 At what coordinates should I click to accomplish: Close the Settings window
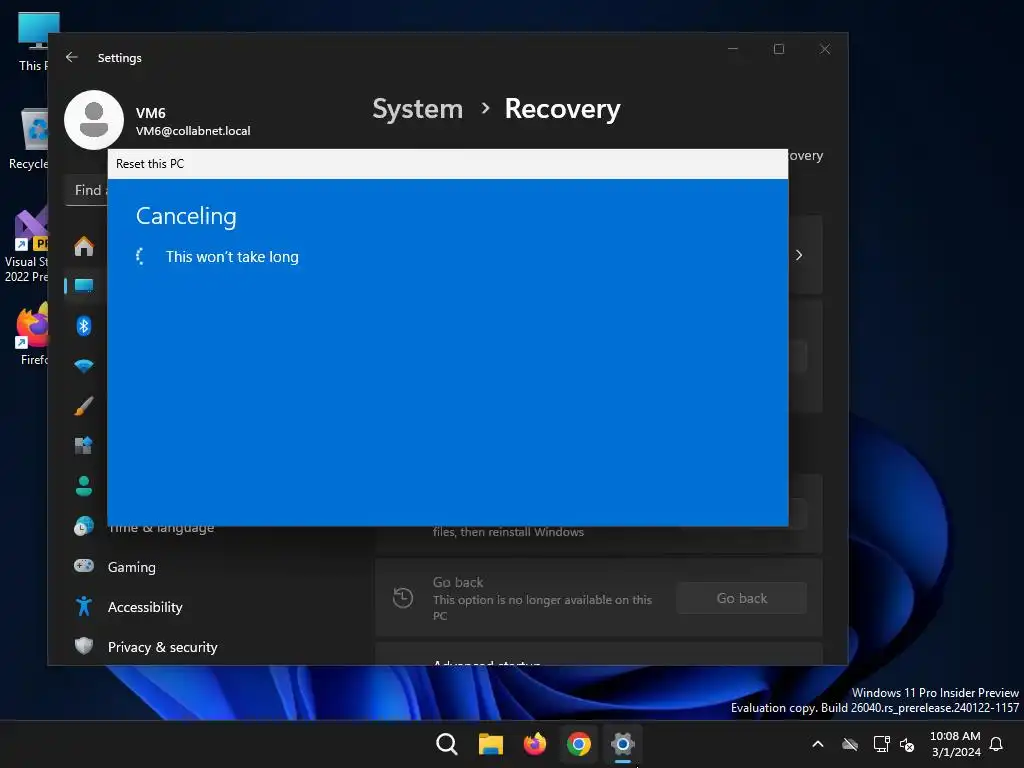tap(825, 49)
